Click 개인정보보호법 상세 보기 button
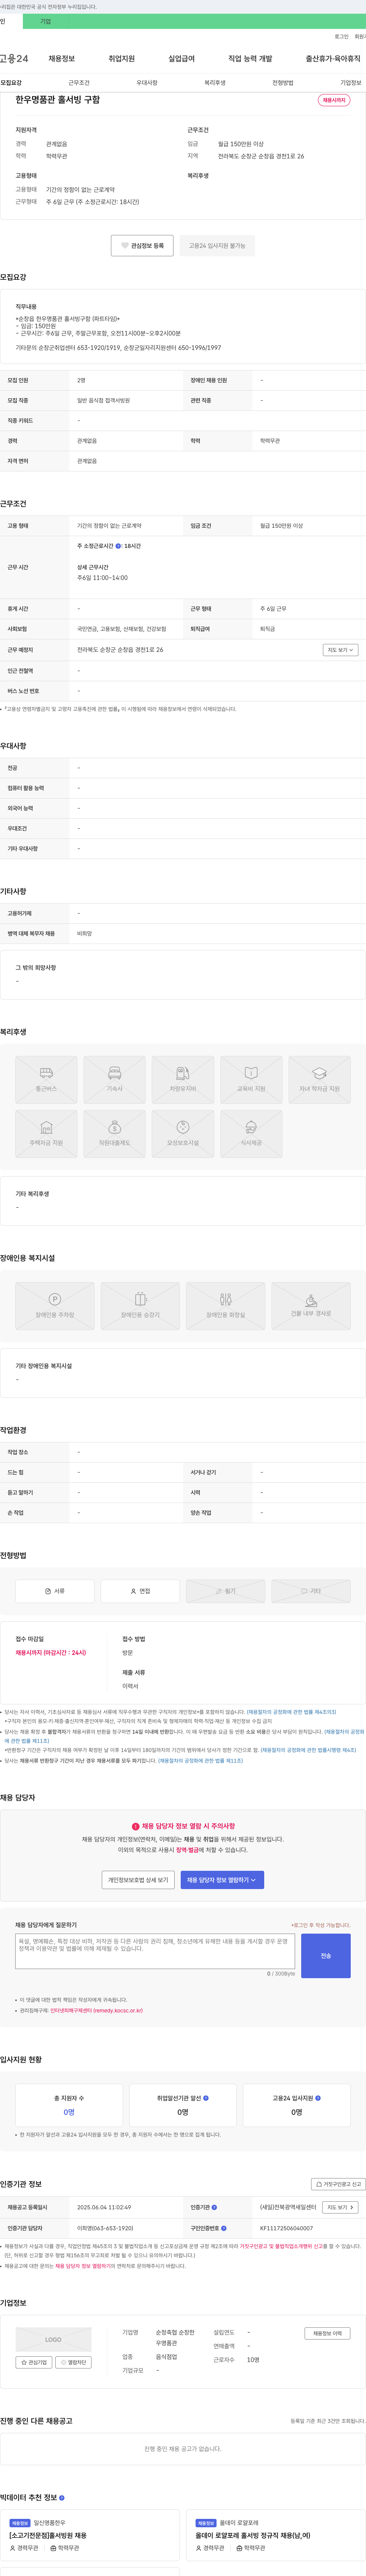The image size is (366, 2576). point(138,1880)
